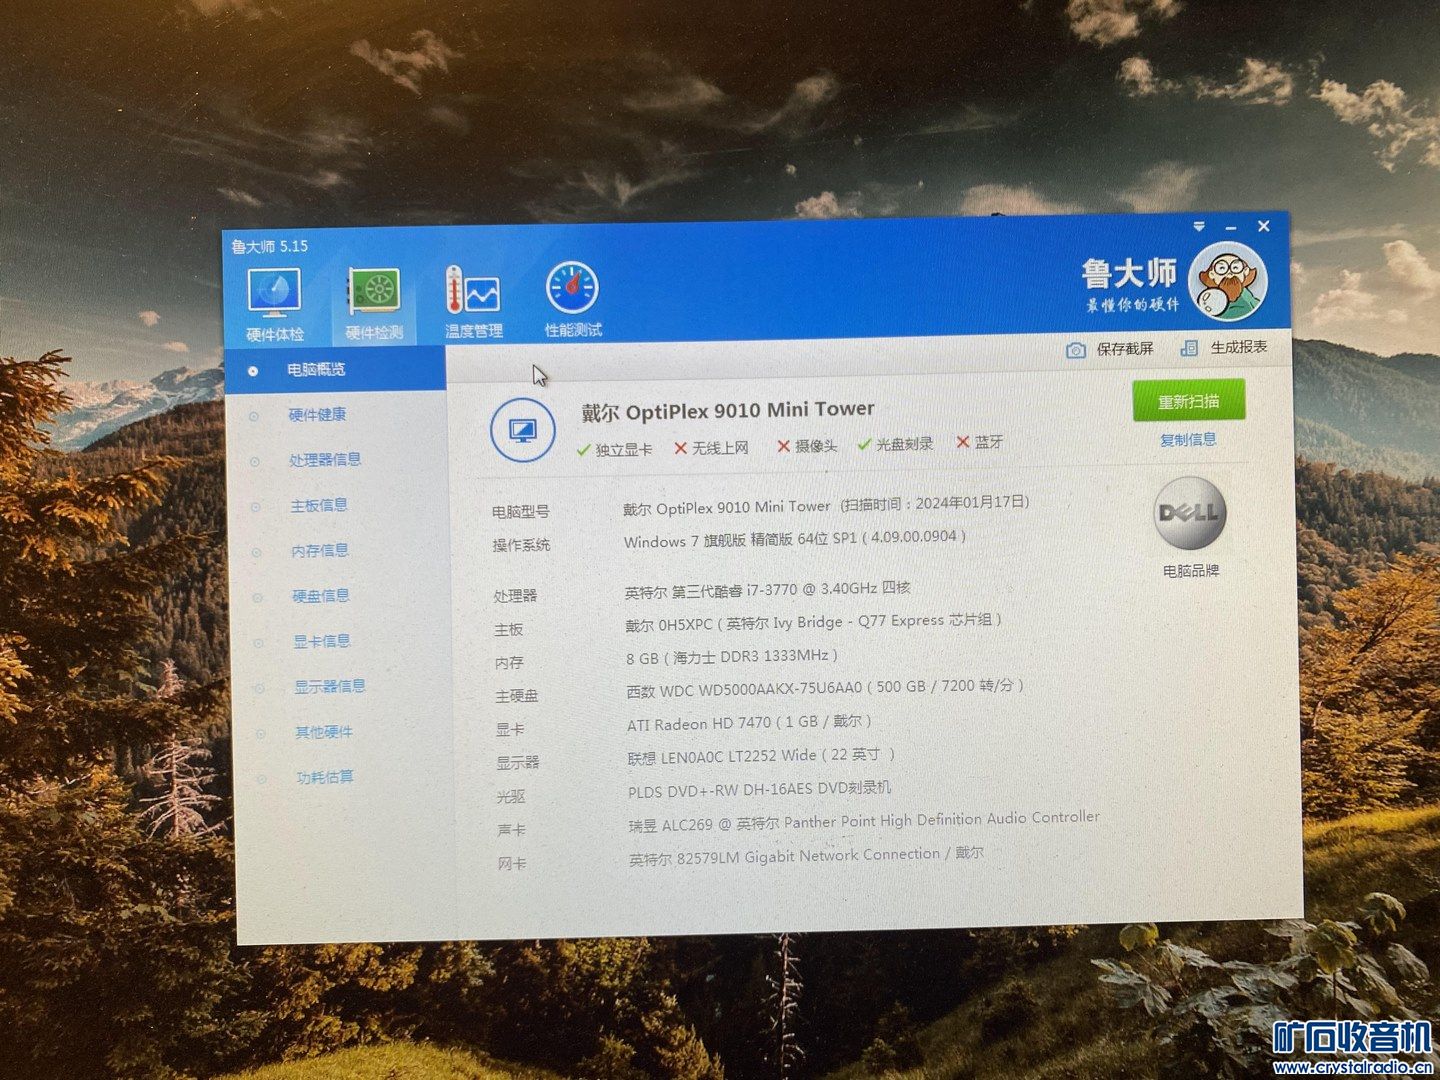The height and width of the screenshot is (1080, 1440).
Task: Minimize the 鲁大师 window
Action: (x=1231, y=228)
